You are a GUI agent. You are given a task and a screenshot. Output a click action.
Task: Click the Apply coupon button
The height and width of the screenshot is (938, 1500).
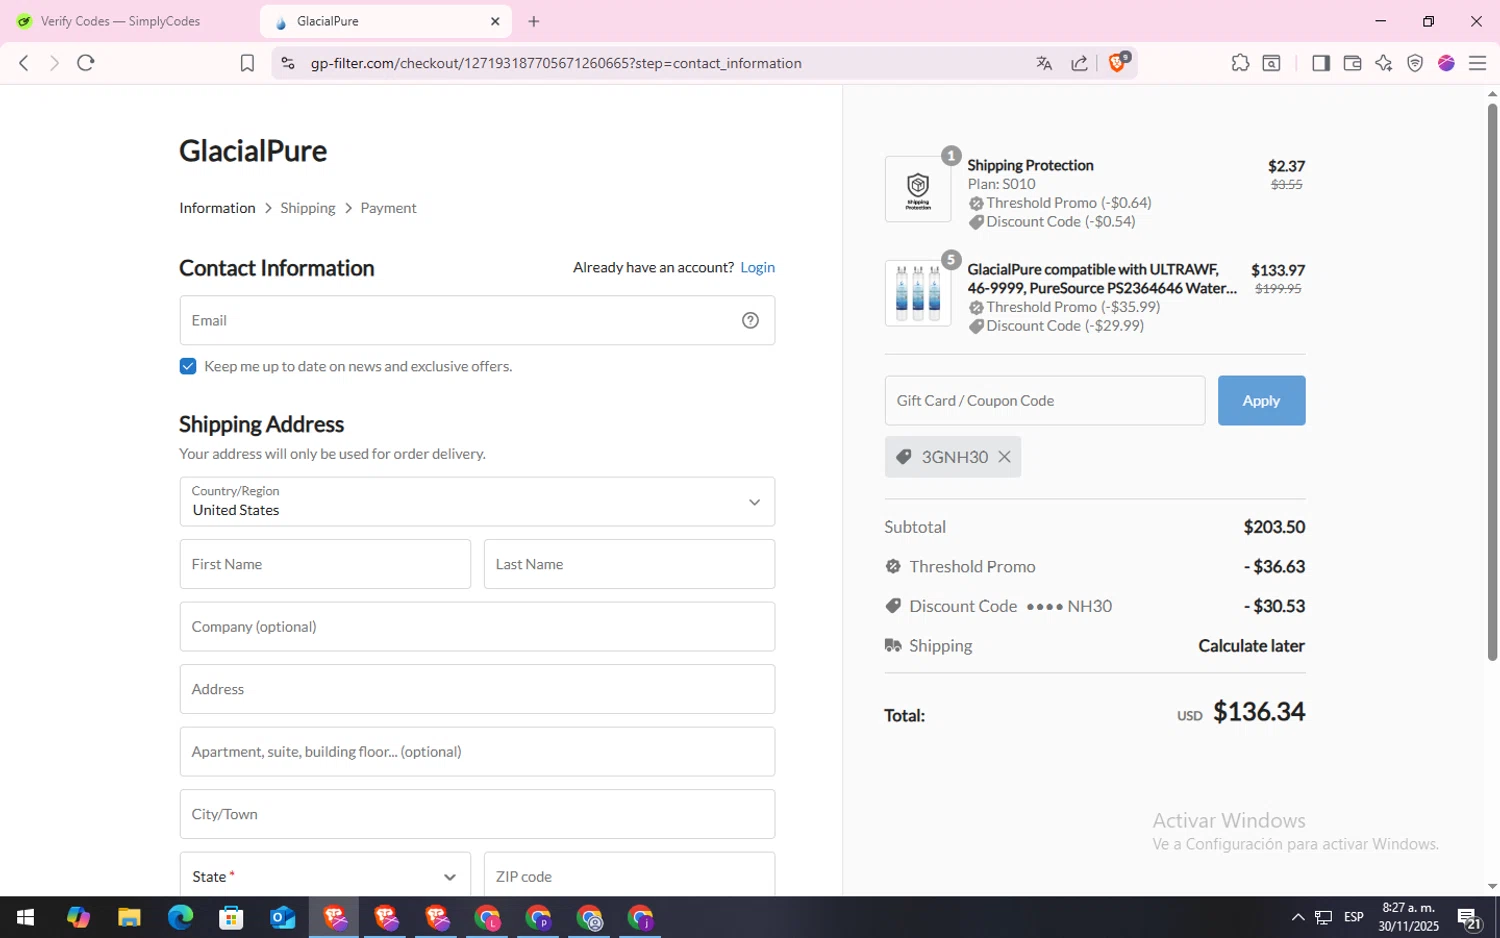tap(1261, 400)
